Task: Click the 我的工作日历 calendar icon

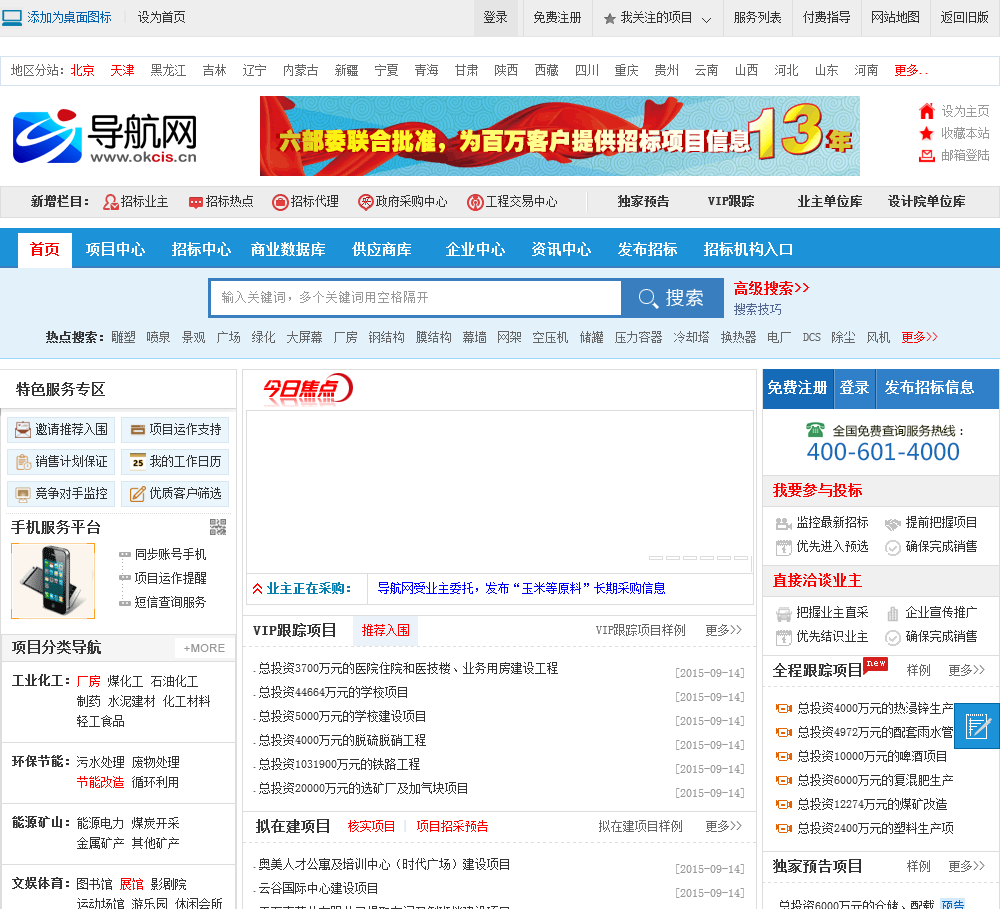Action: pos(138,461)
